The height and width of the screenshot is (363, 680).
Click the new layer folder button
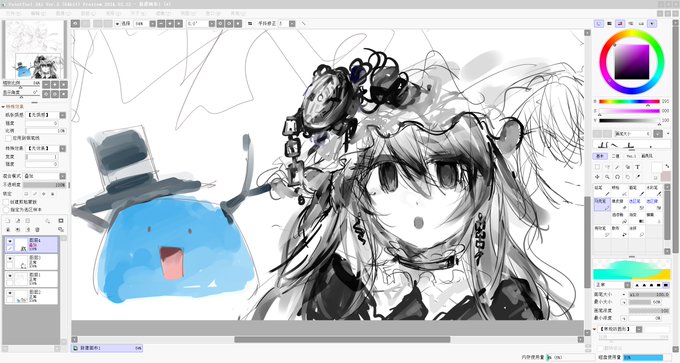coord(28,220)
